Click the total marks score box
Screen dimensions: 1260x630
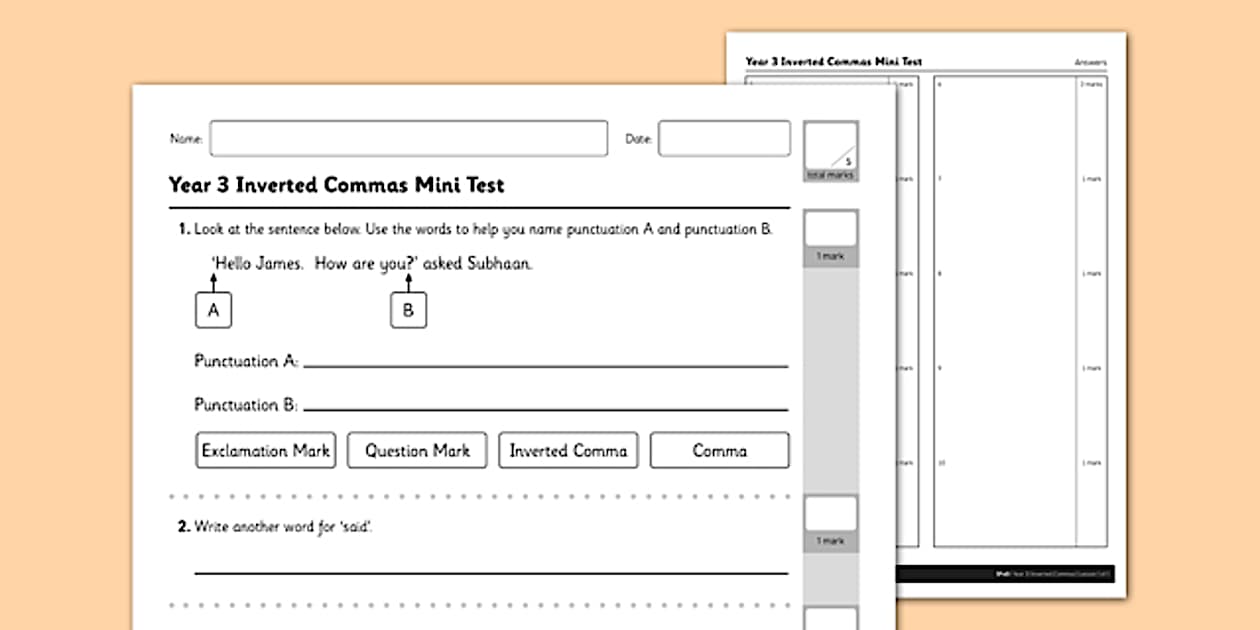[x=831, y=146]
